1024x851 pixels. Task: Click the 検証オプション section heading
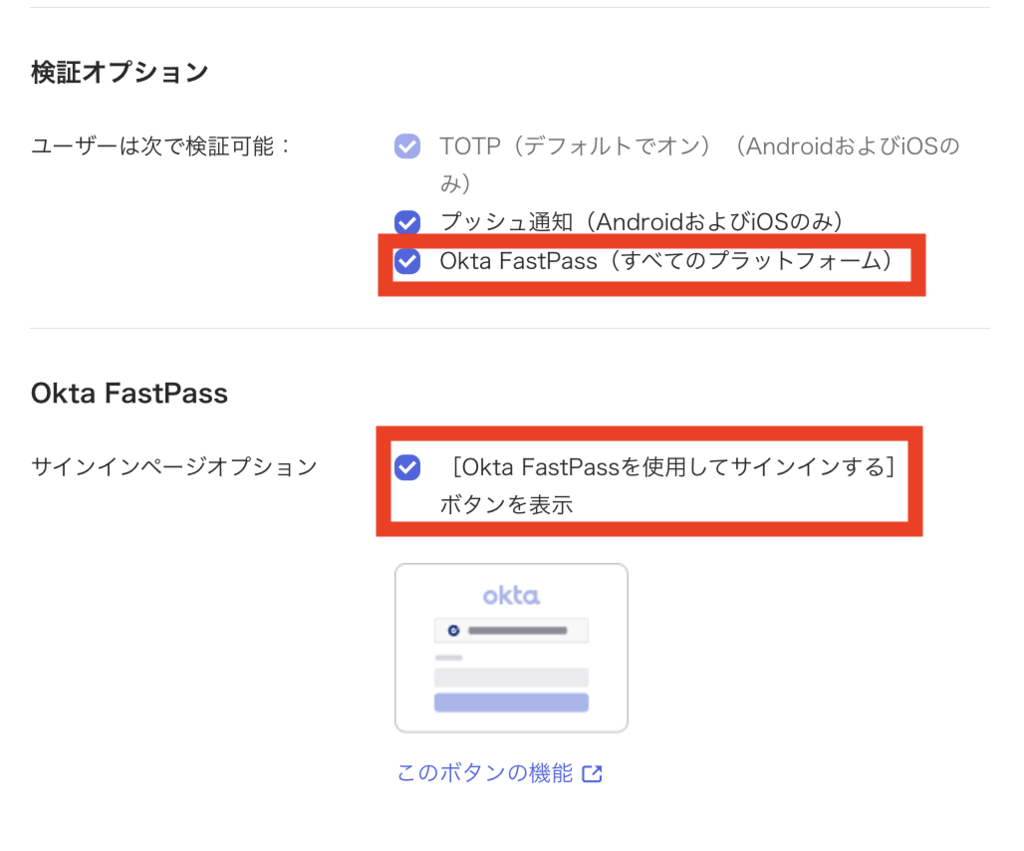[x=120, y=72]
